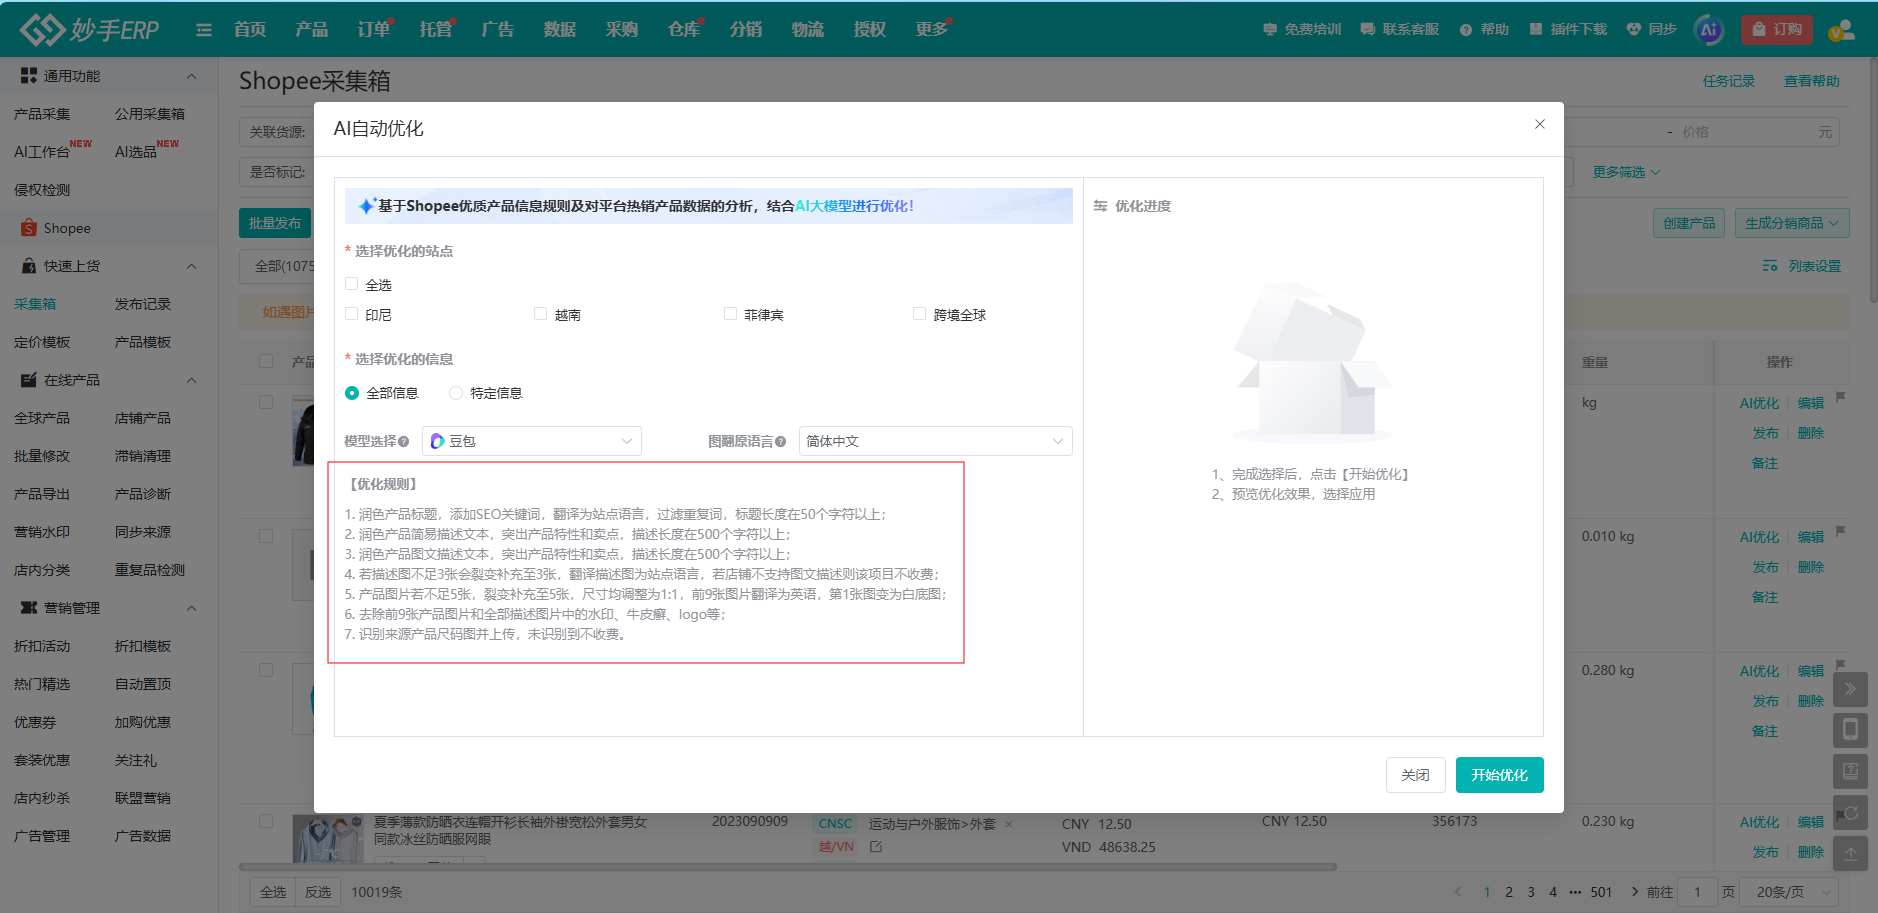The height and width of the screenshot is (913, 1878).
Task: Open the 仓库 top menu
Action: pyautogui.click(x=684, y=29)
